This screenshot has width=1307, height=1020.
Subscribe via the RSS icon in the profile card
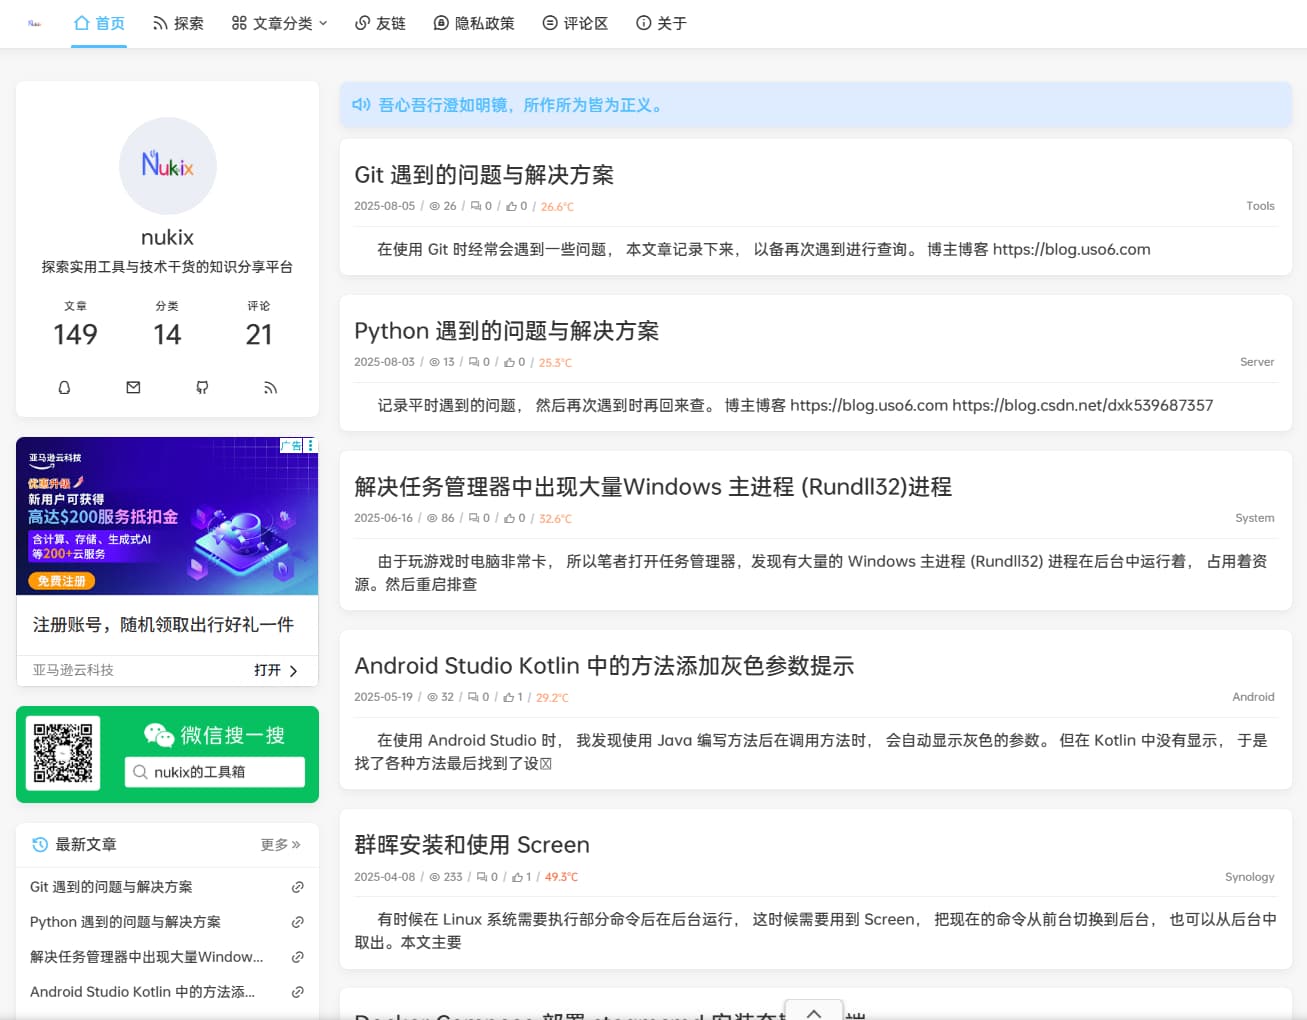(270, 387)
